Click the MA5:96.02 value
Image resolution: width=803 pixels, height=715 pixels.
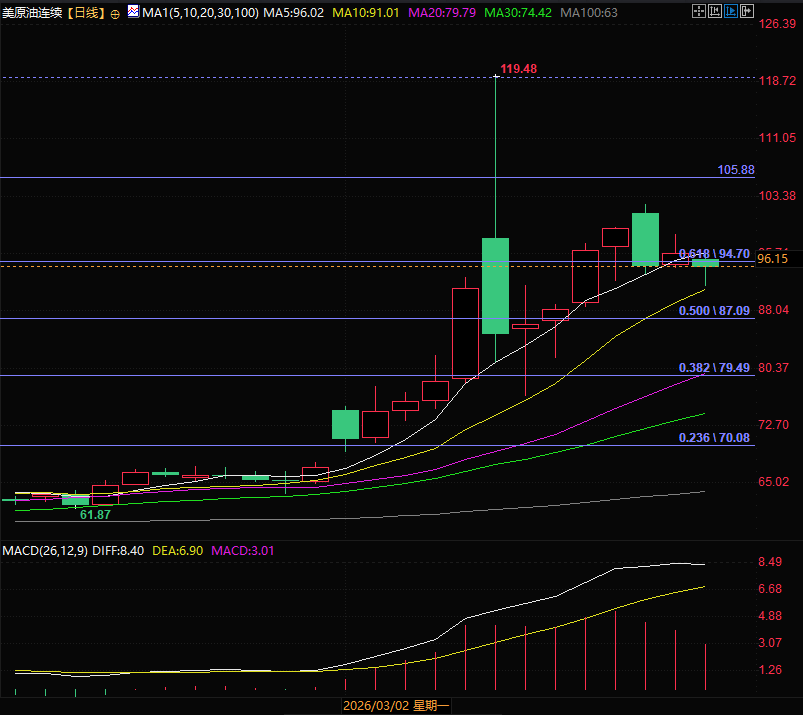point(293,13)
